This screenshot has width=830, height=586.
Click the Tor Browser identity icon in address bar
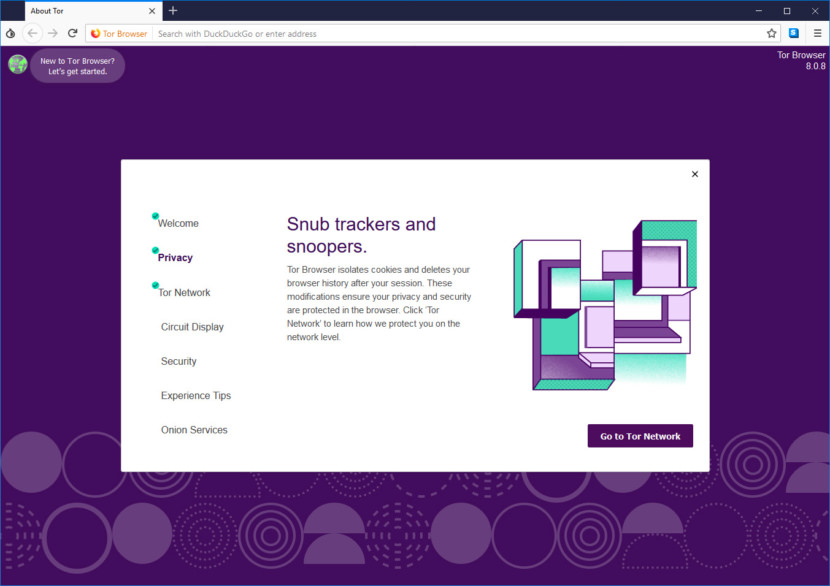(x=119, y=33)
